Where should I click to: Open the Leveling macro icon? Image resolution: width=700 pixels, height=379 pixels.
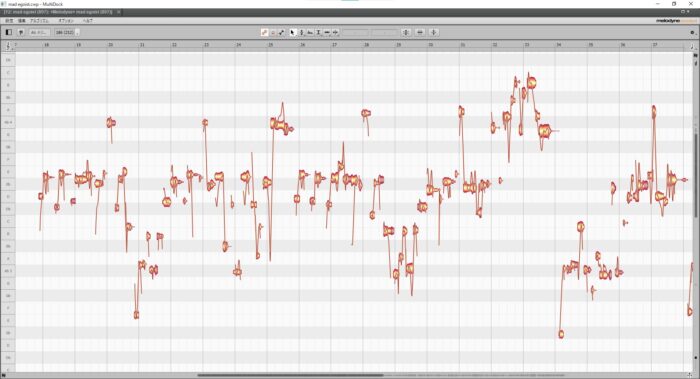pyautogui.click(x=433, y=33)
